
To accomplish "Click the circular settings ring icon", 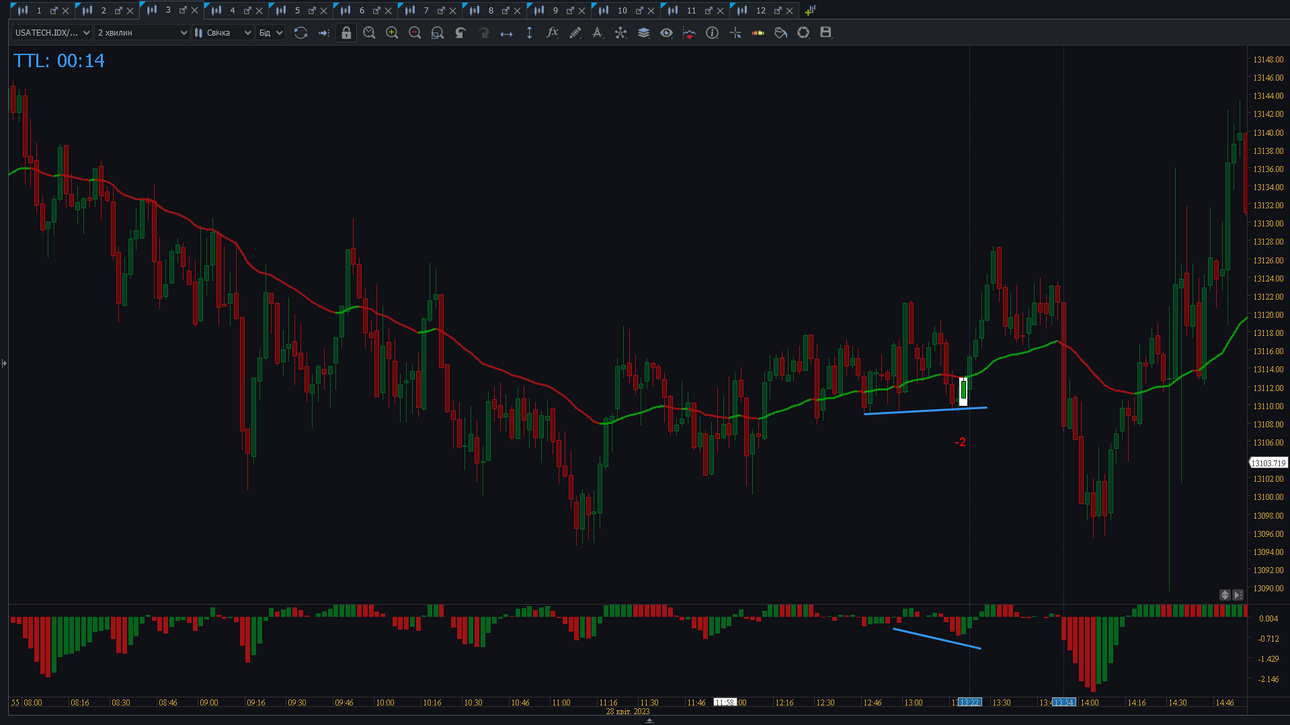I will (803, 33).
